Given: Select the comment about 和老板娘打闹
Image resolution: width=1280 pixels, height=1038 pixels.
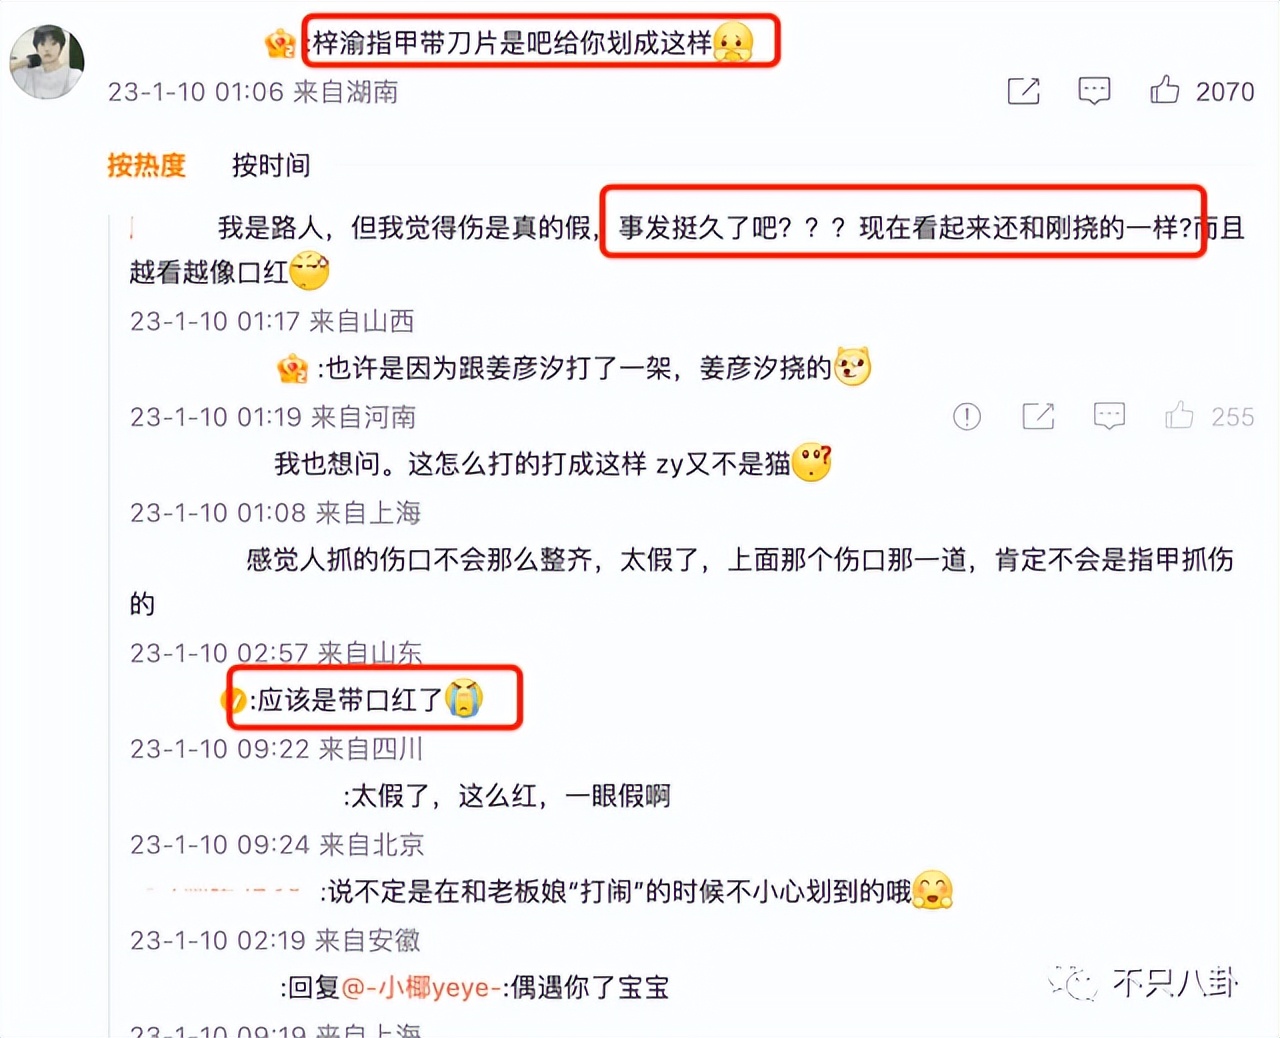Looking at the screenshot, I should (636, 891).
